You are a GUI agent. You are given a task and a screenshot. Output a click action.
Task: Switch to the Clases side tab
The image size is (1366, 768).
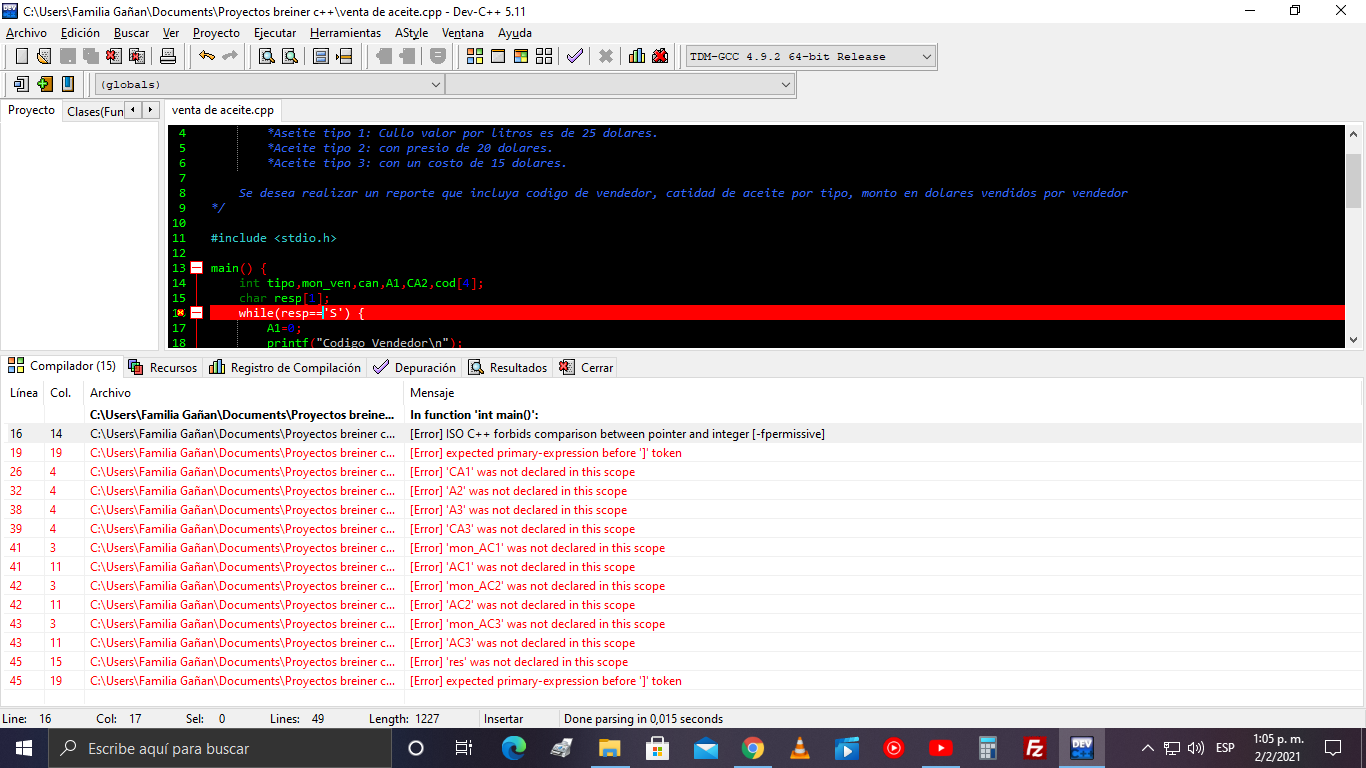tap(95, 112)
